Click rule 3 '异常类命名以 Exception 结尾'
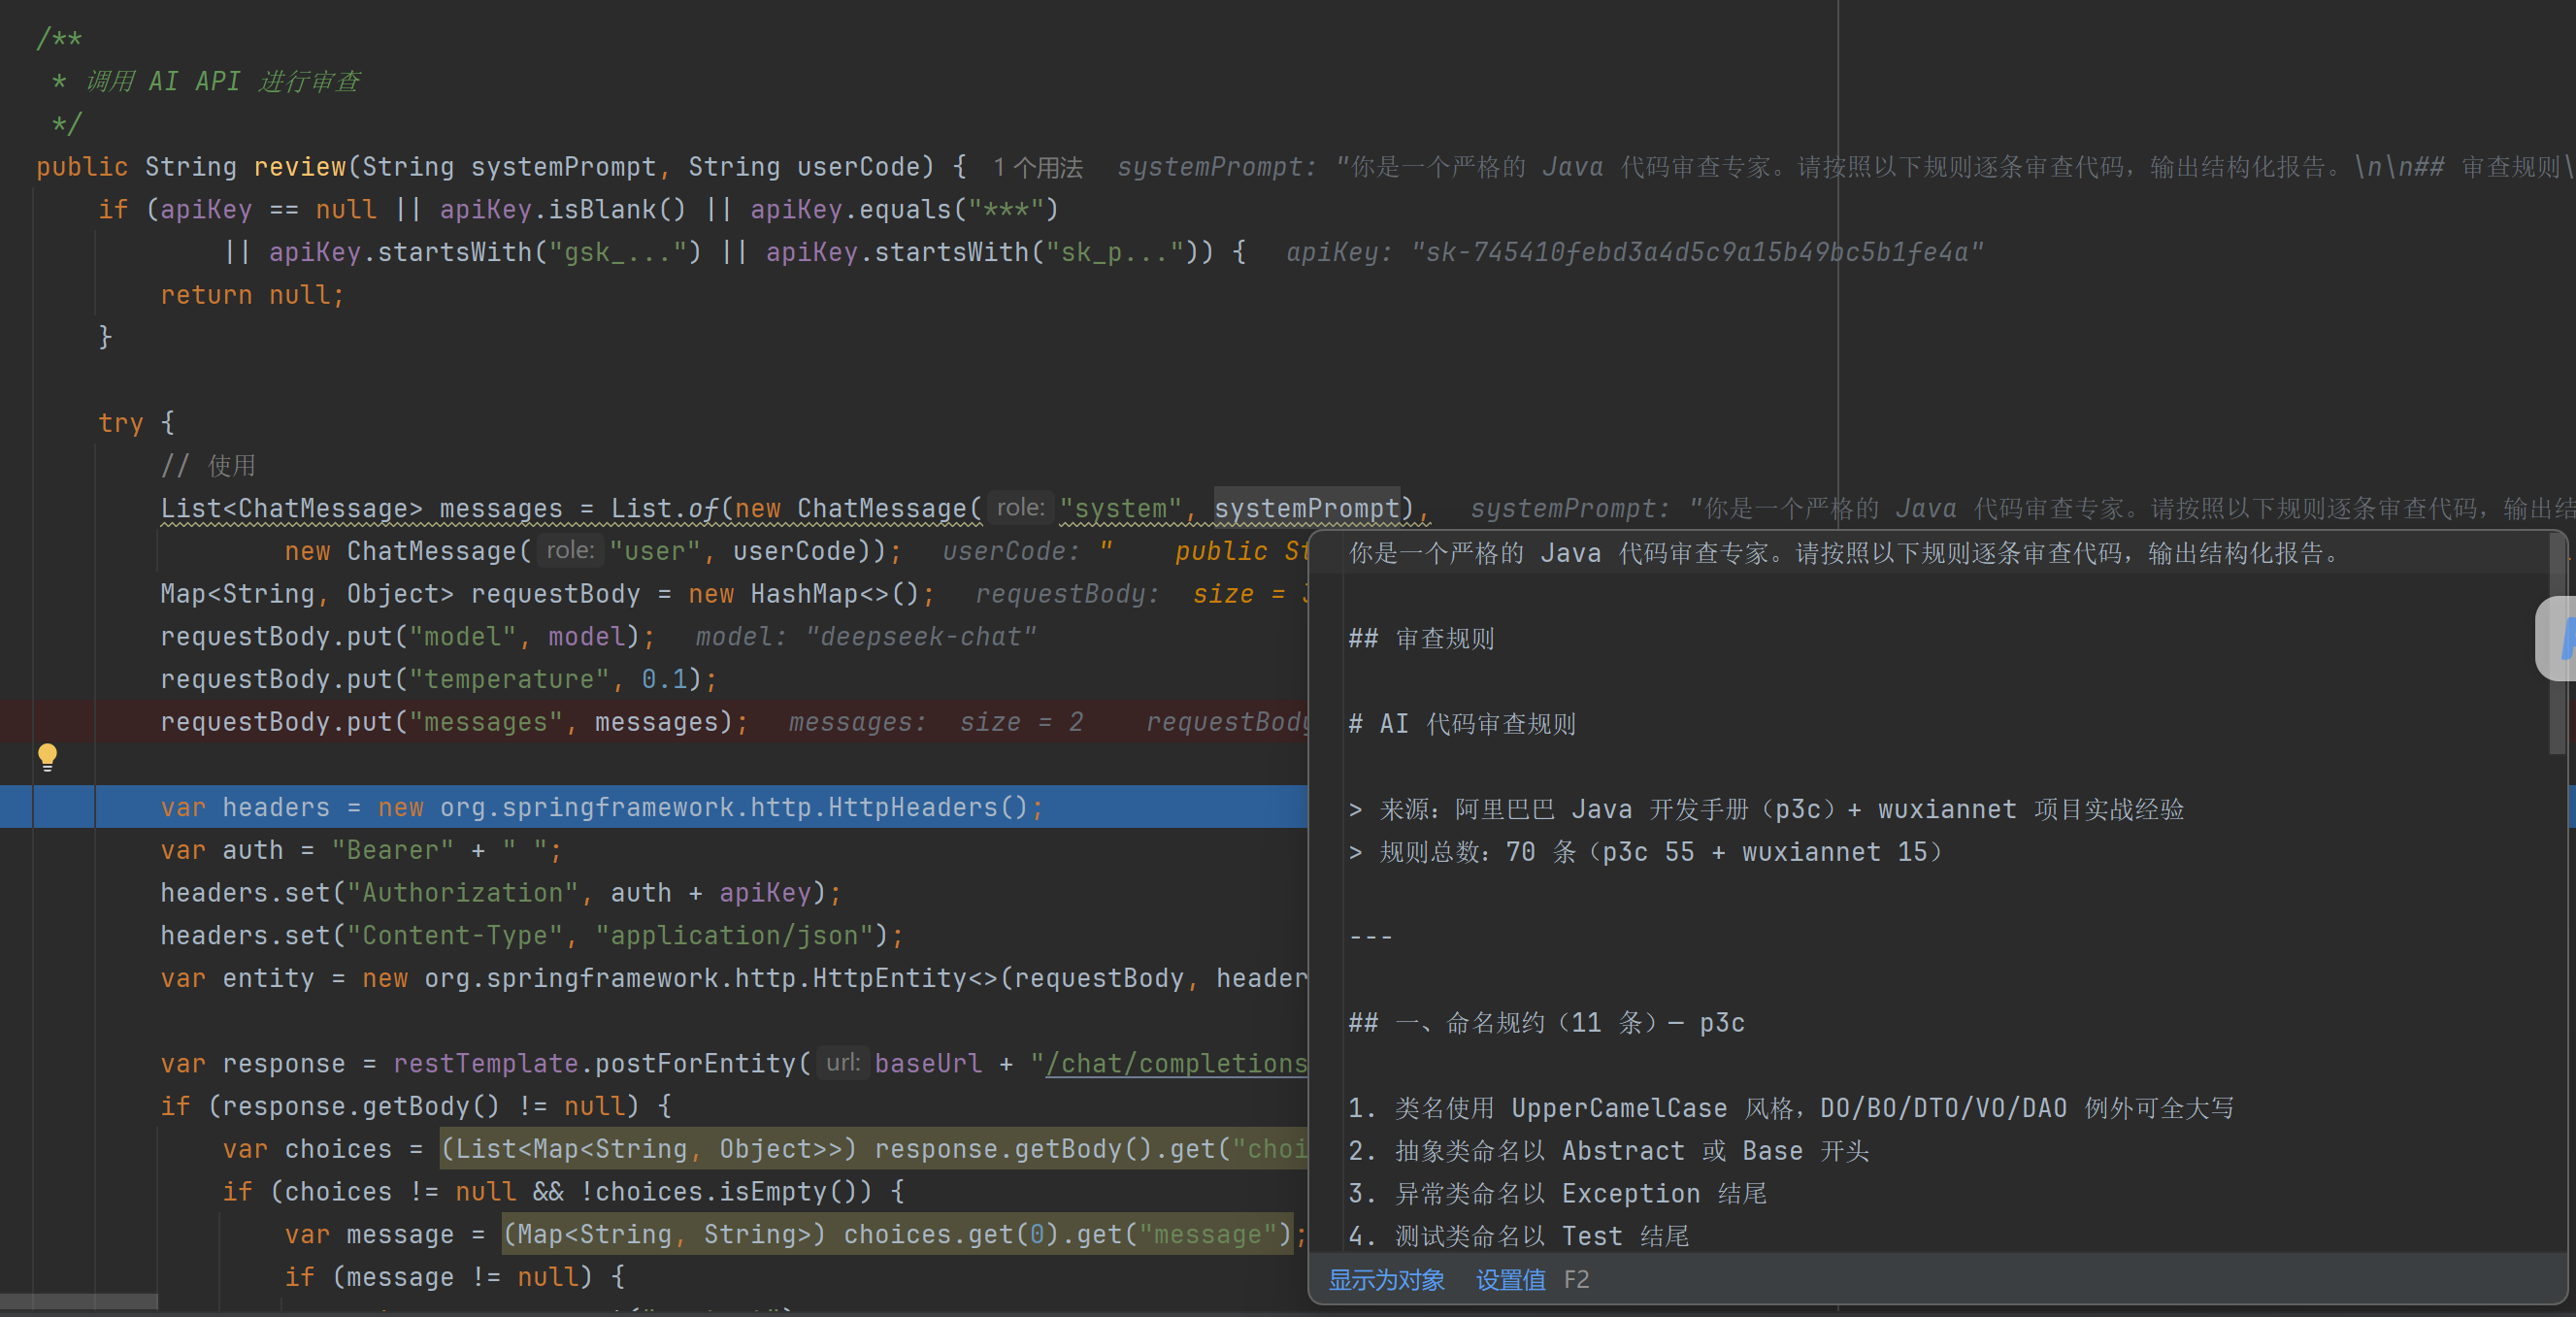This screenshot has width=2576, height=1317. (x=1557, y=1193)
